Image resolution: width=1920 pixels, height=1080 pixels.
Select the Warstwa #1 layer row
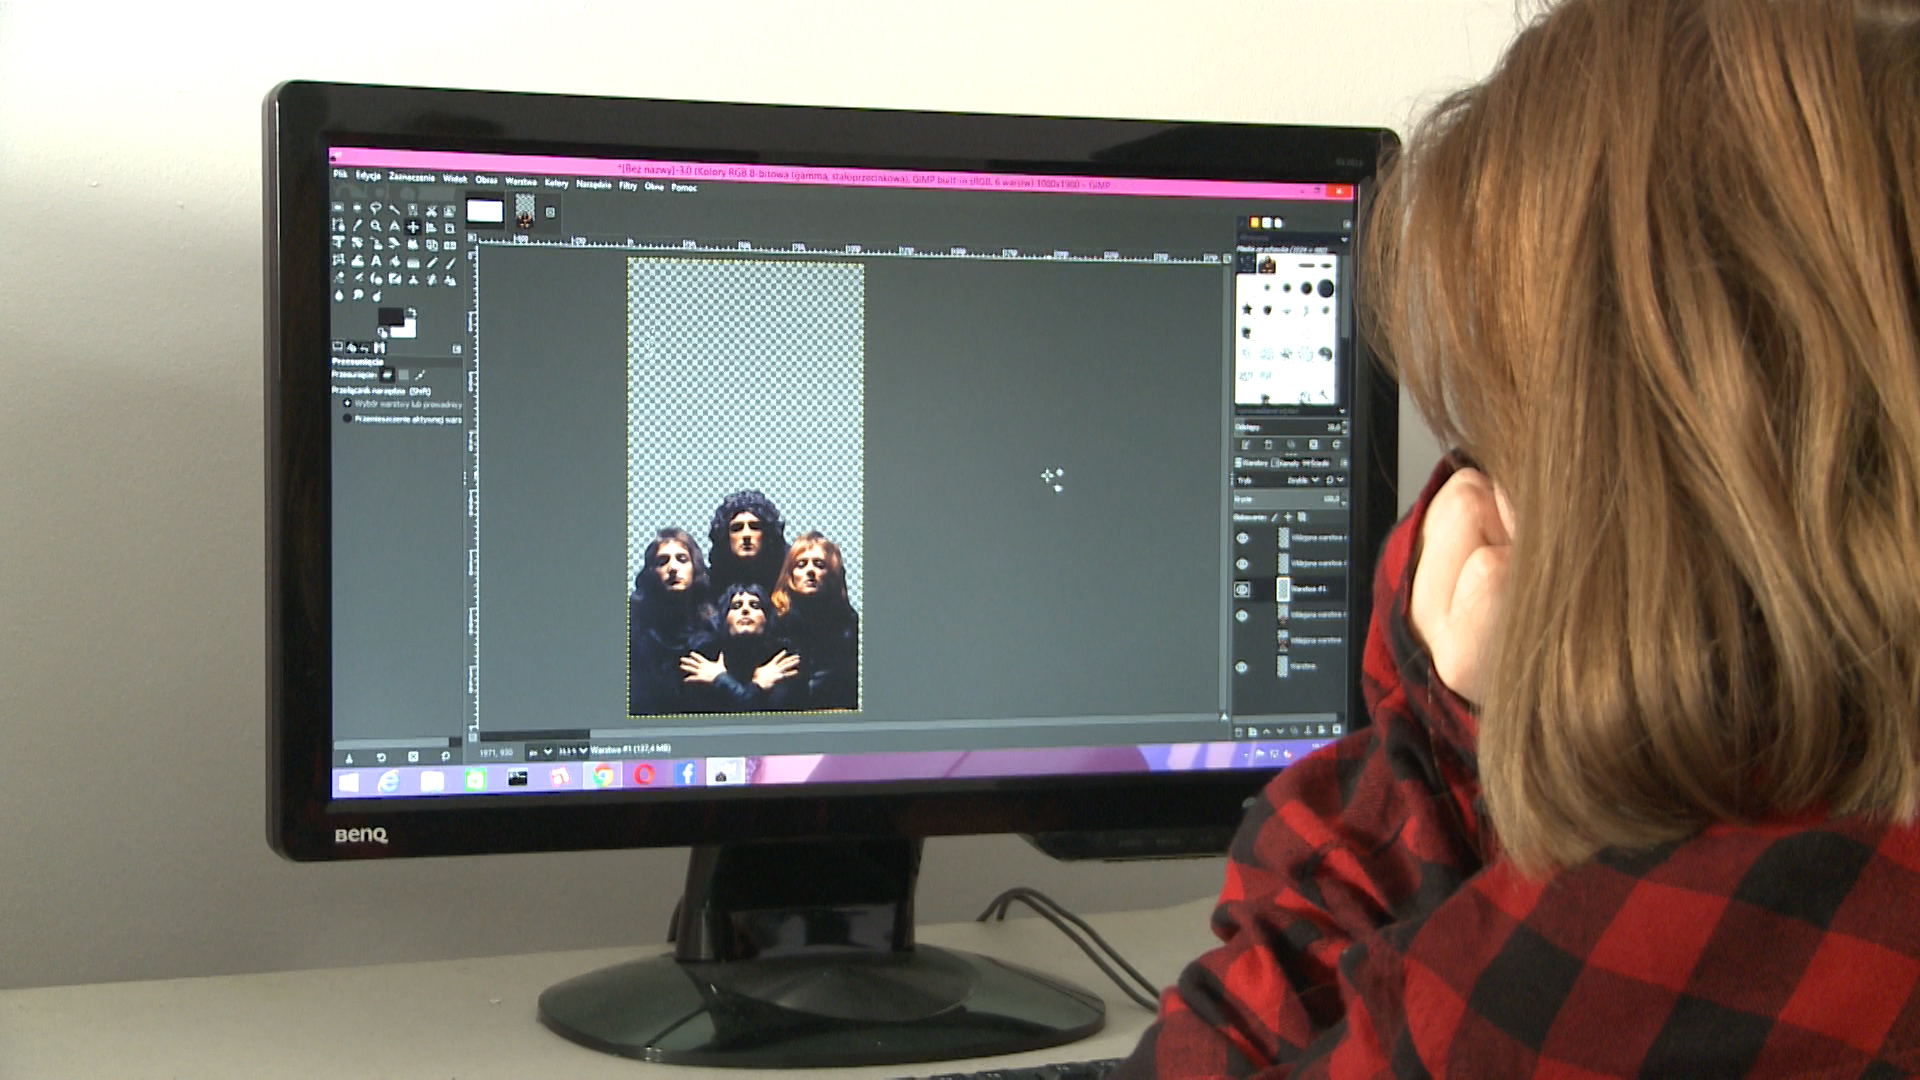1290,589
